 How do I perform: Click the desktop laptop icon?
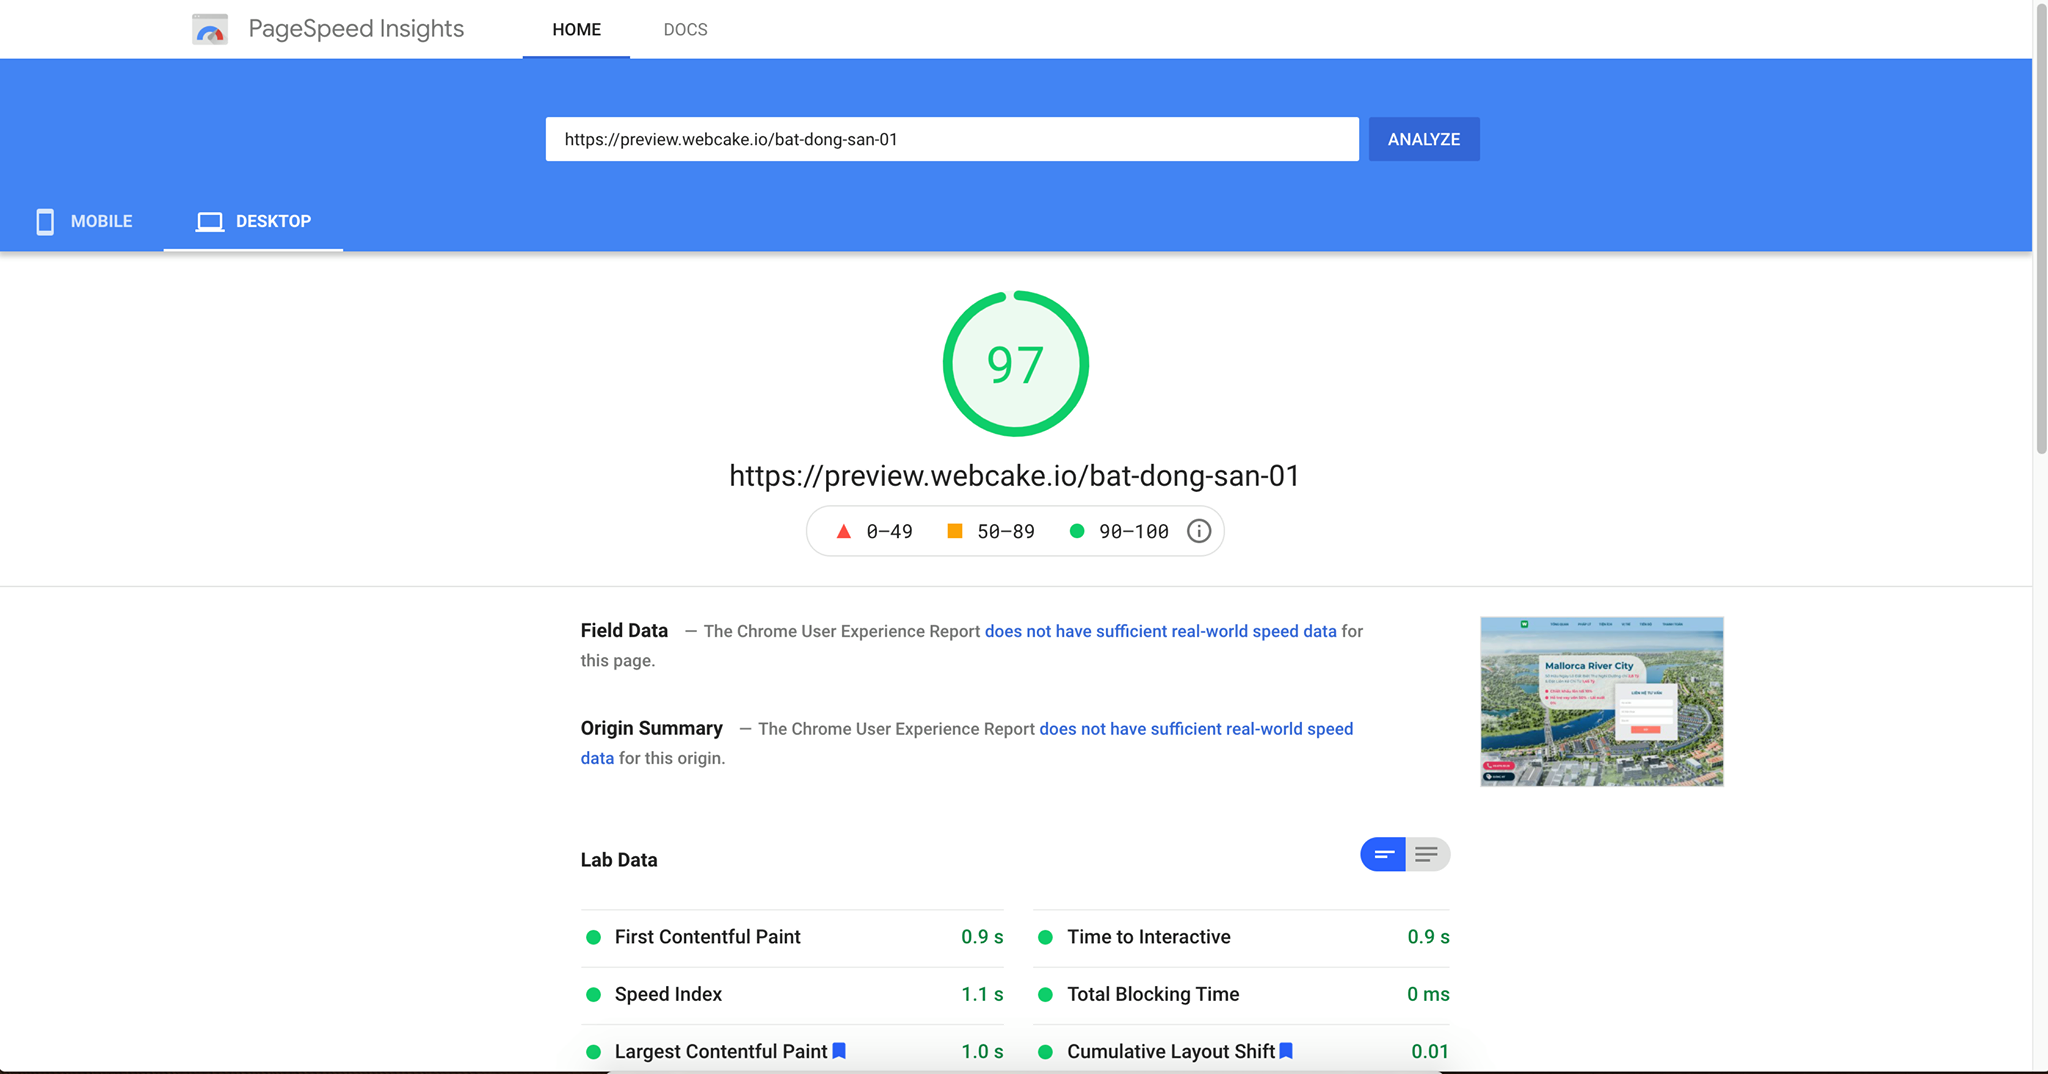point(210,221)
